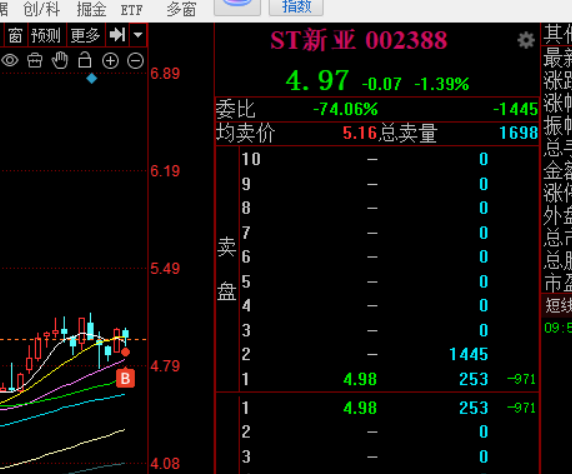The height and width of the screenshot is (474, 572).
Task: Click the 均卖价 value 5.16
Action: tap(359, 133)
